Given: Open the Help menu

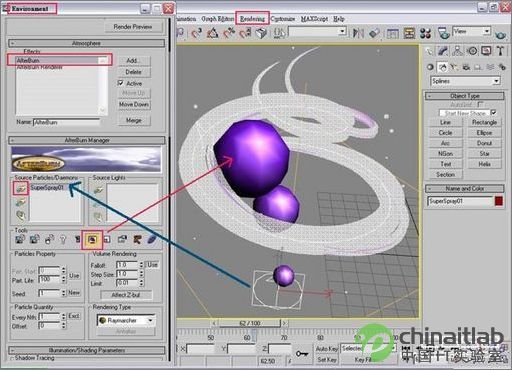Looking at the screenshot, I should 338,19.
